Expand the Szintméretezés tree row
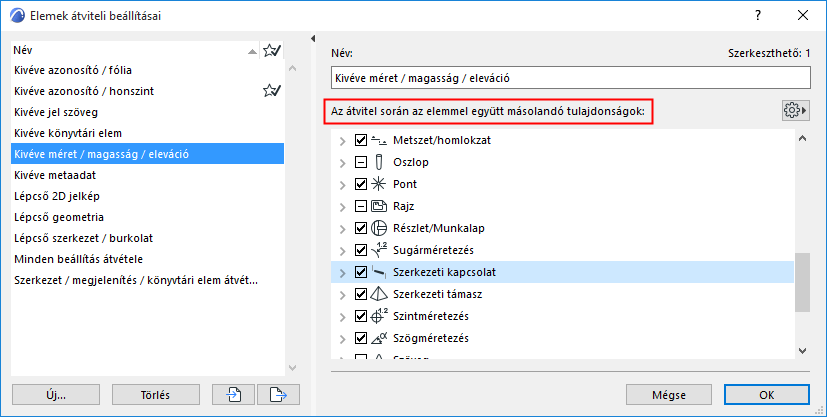The height and width of the screenshot is (417, 827). pos(343,316)
